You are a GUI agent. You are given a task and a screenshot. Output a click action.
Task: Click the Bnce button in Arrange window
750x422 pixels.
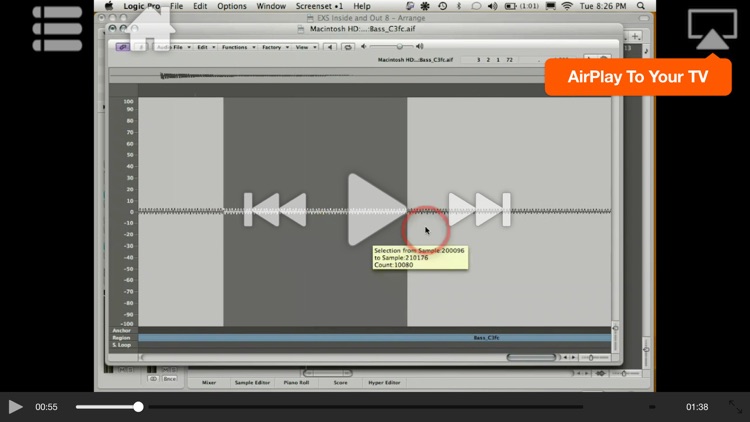(x=169, y=379)
